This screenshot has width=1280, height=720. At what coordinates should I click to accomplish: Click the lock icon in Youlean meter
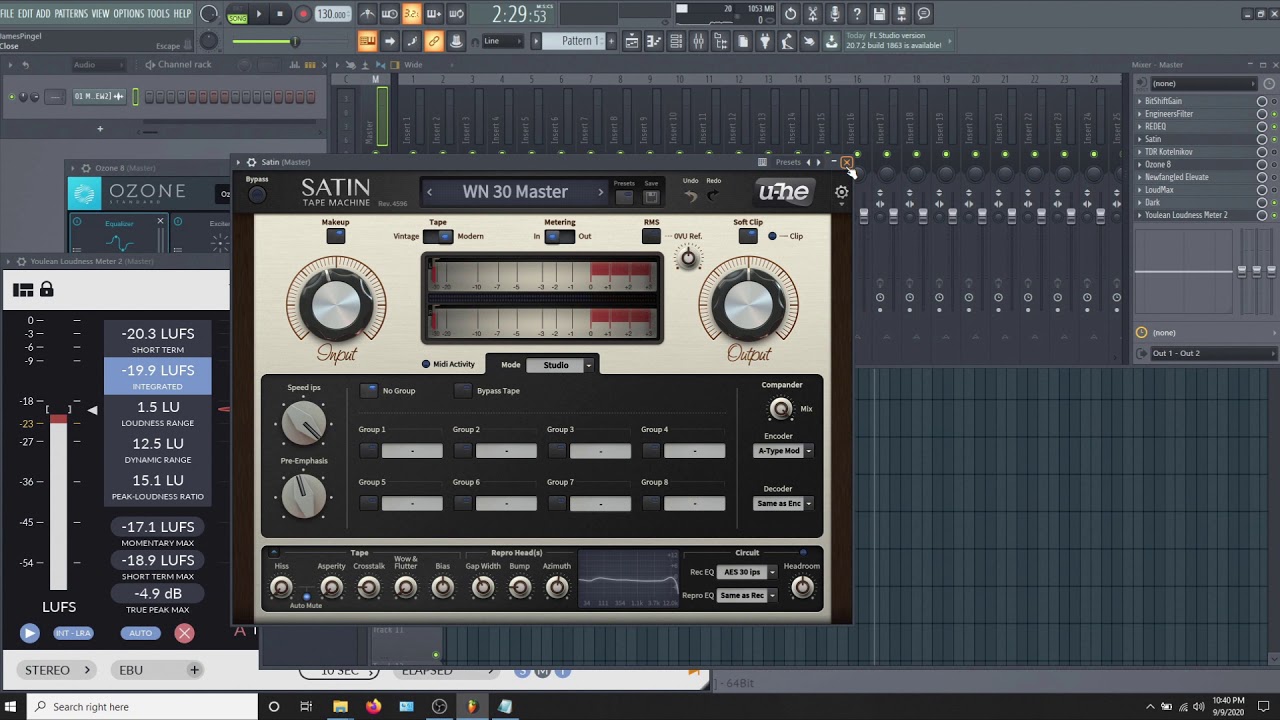tap(46, 290)
